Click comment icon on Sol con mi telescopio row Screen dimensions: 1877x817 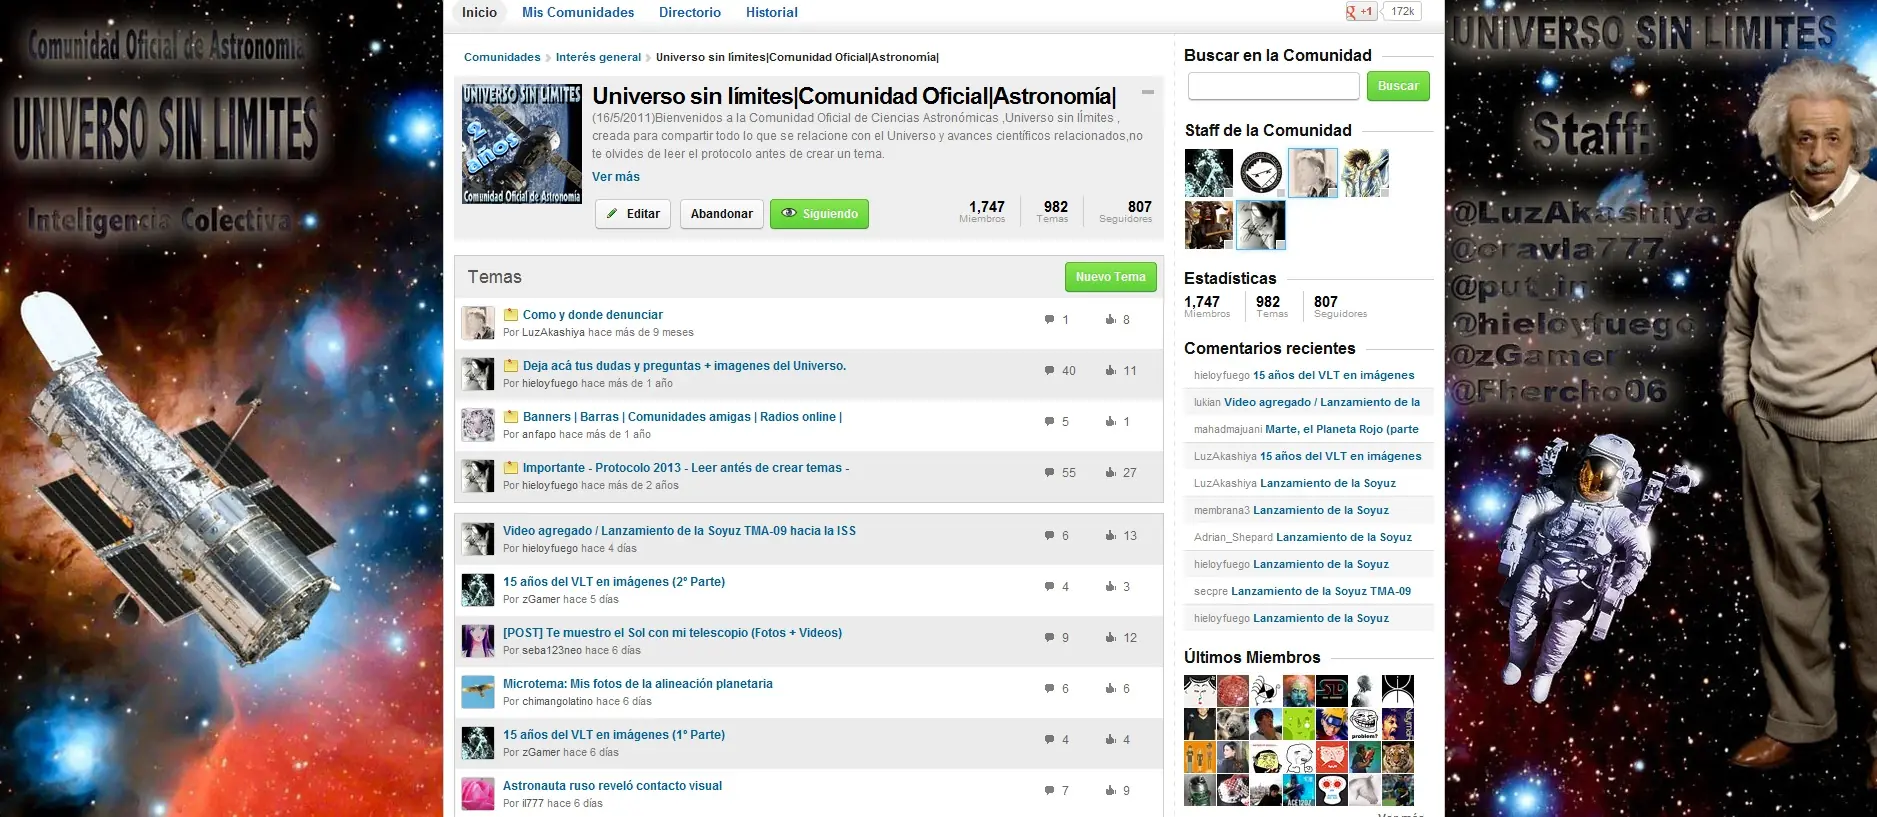point(1049,638)
